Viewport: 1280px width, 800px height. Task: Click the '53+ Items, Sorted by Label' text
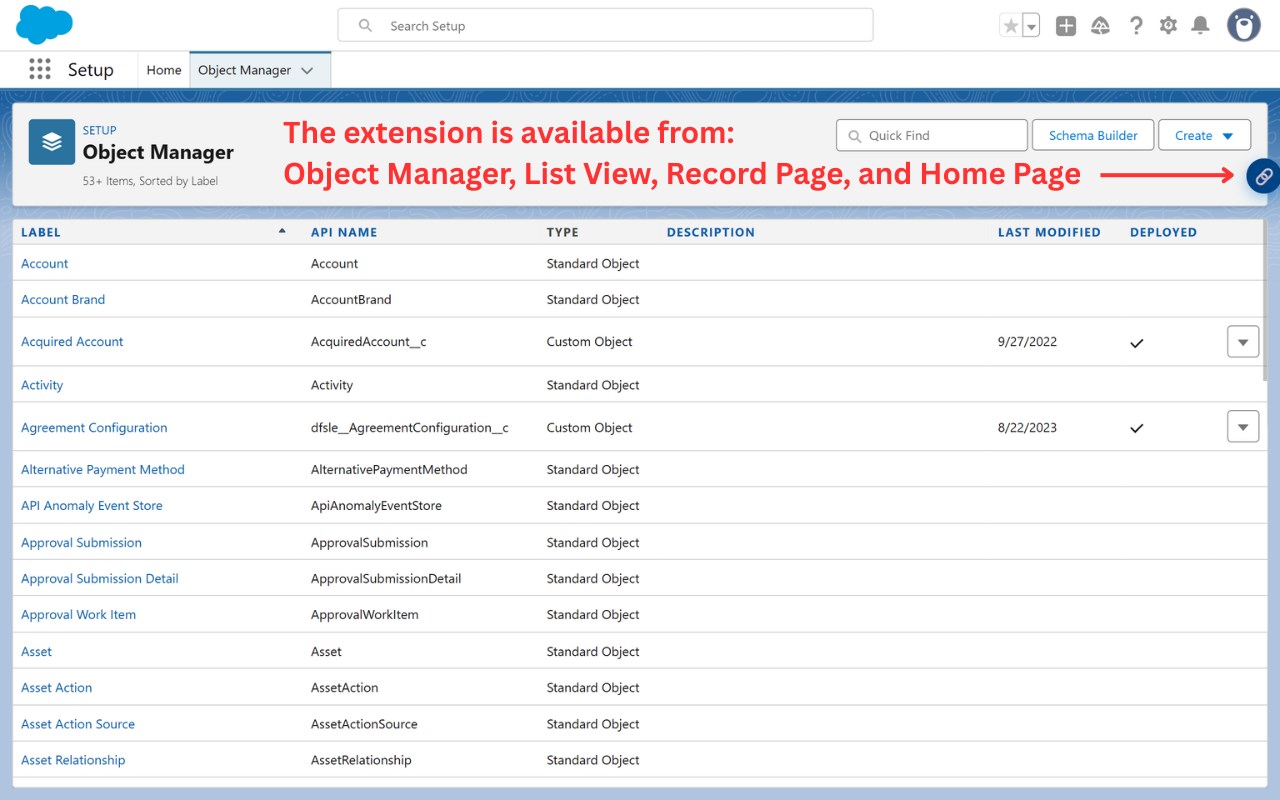[x=150, y=181]
